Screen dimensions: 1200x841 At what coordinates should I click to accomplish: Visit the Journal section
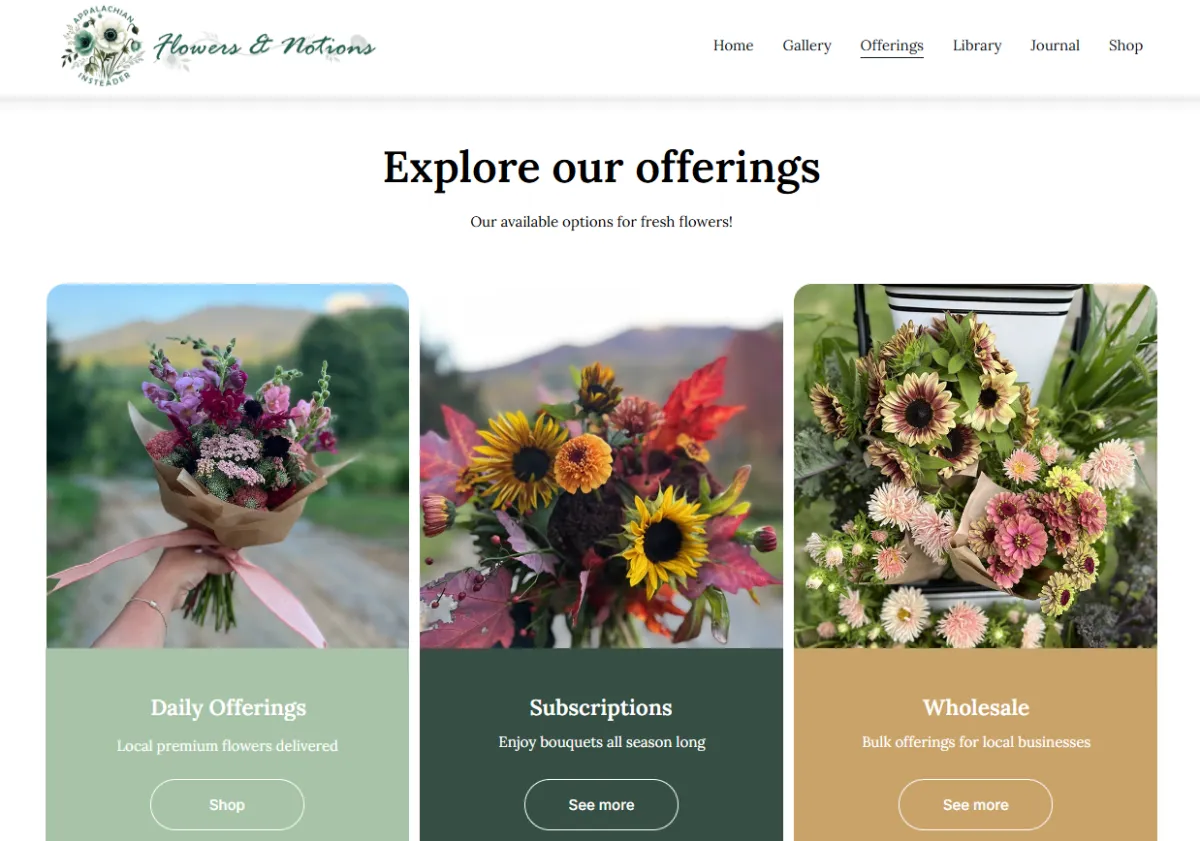click(x=1055, y=45)
